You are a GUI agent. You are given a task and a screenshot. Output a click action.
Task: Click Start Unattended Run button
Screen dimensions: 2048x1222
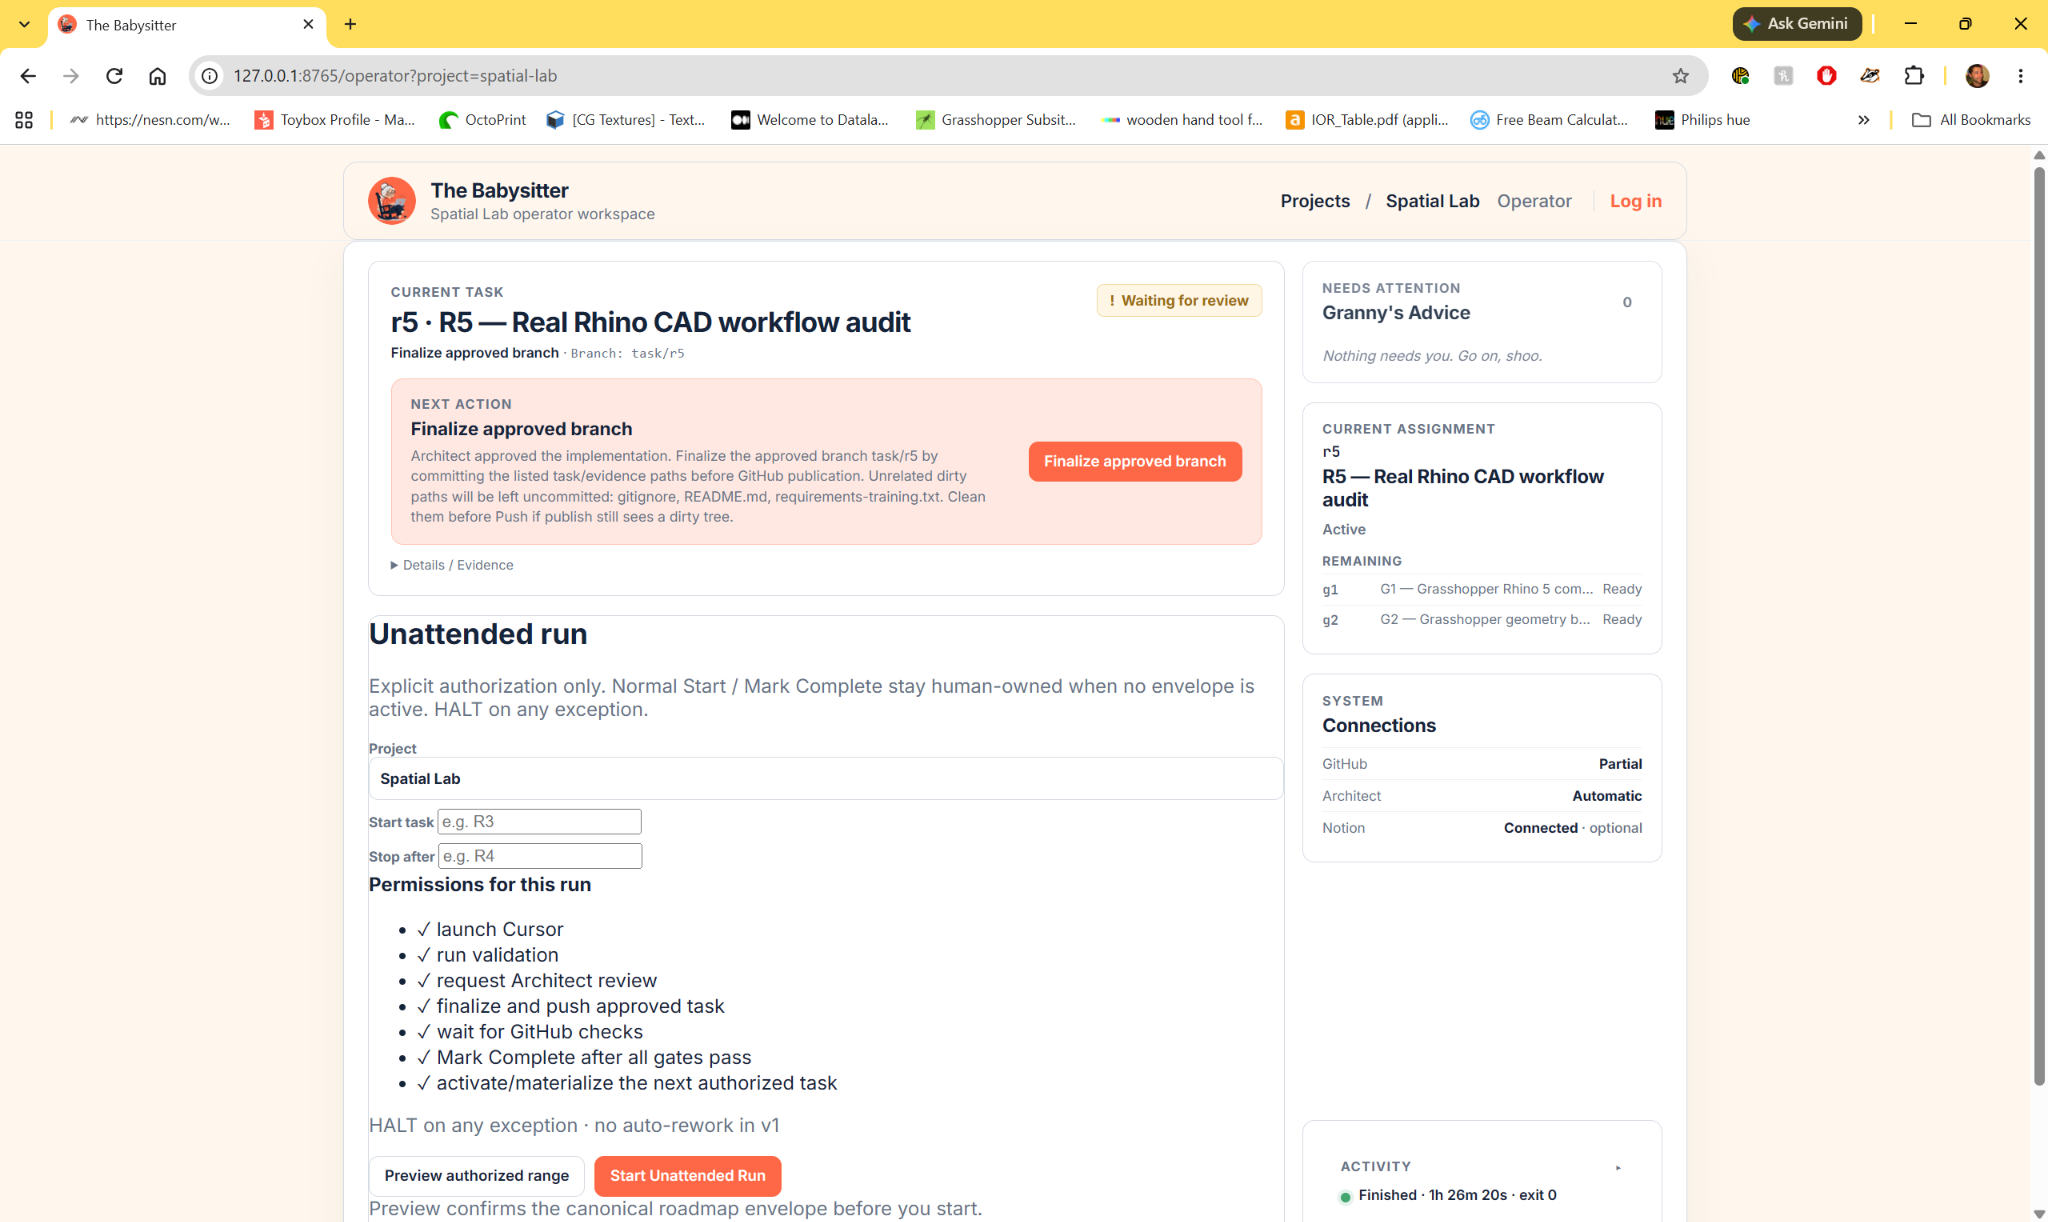(687, 1176)
